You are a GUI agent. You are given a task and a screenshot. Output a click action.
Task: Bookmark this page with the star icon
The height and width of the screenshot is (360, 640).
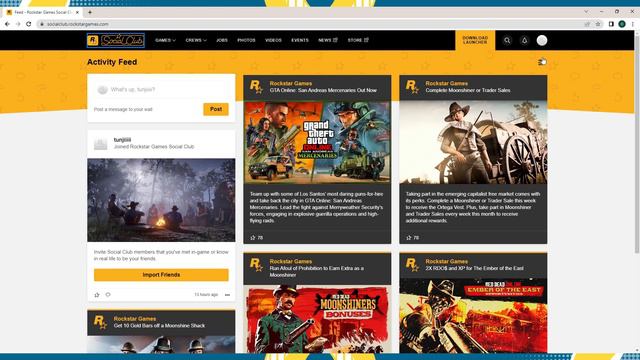[598, 24]
